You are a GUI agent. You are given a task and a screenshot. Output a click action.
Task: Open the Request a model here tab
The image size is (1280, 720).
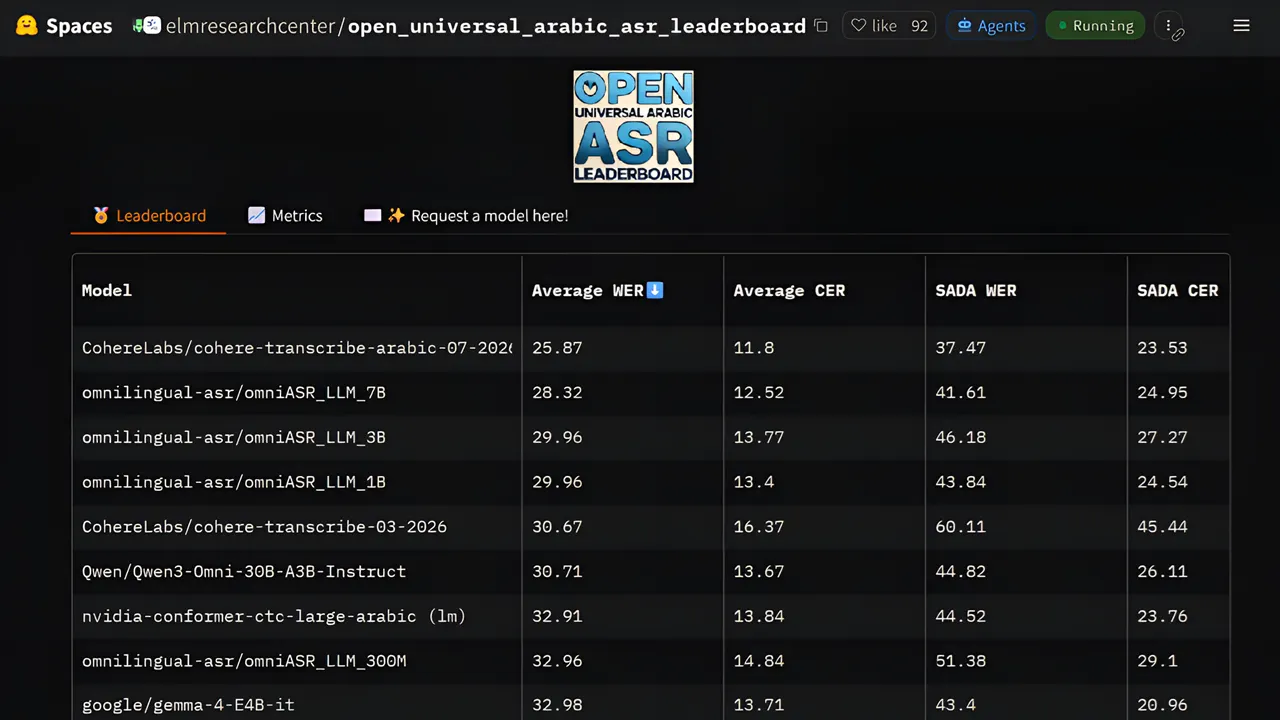pos(466,215)
